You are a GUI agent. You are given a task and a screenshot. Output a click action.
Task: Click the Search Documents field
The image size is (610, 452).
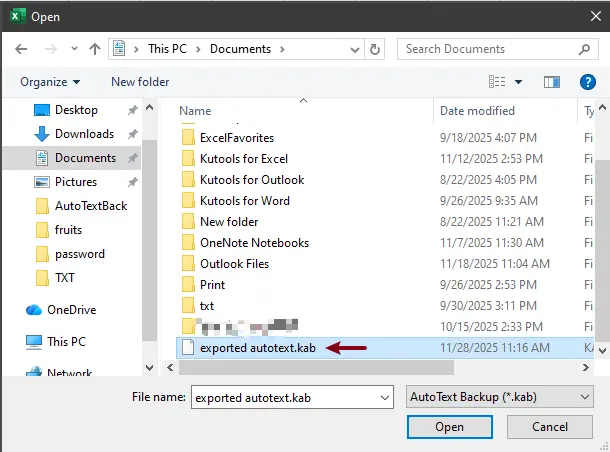point(490,48)
